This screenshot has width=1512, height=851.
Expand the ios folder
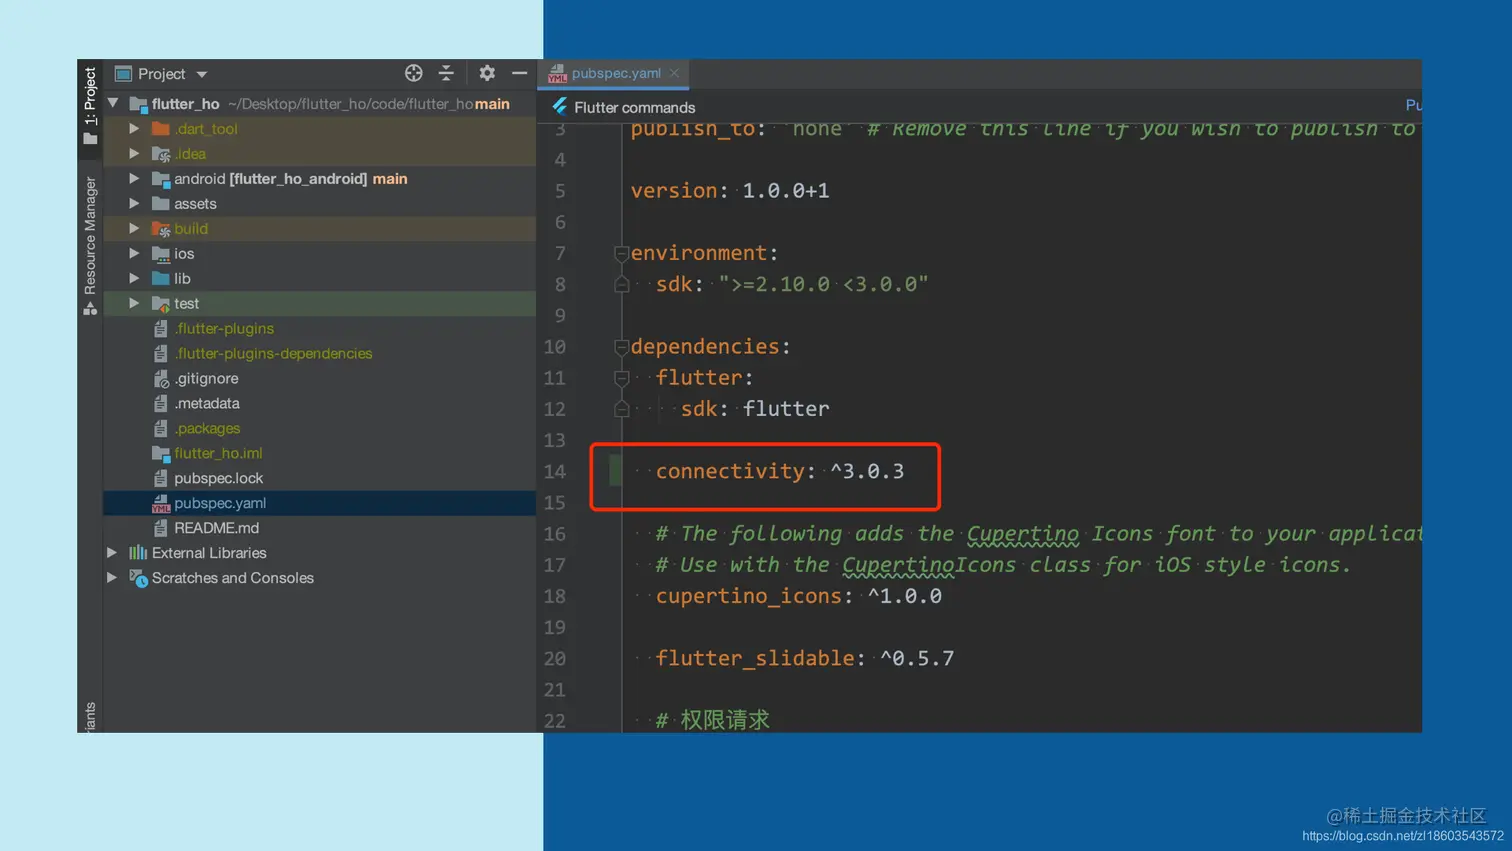(x=134, y=253)
